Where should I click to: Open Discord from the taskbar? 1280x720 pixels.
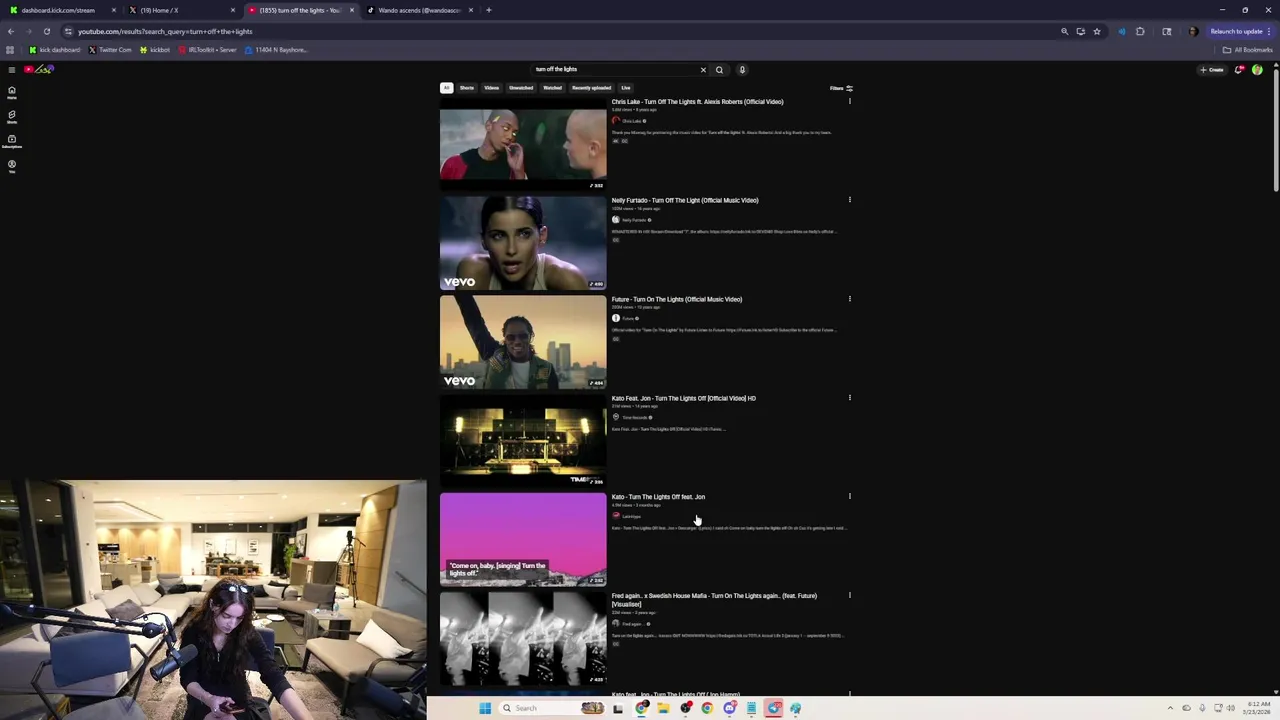[729, 708]
